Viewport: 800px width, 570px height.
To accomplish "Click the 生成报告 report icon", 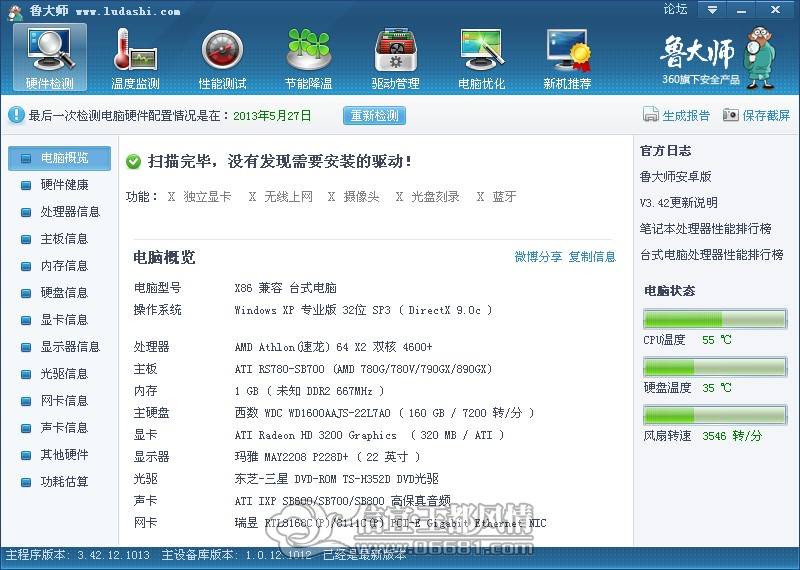I will tap(651, 115).
